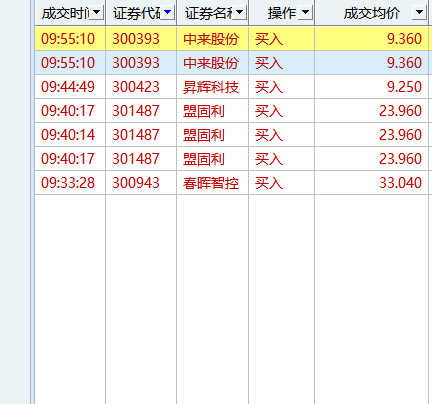Open the 证券代码 column filter dropdown arrow
The height and width of the screenshot is (404, 432).
168,13
